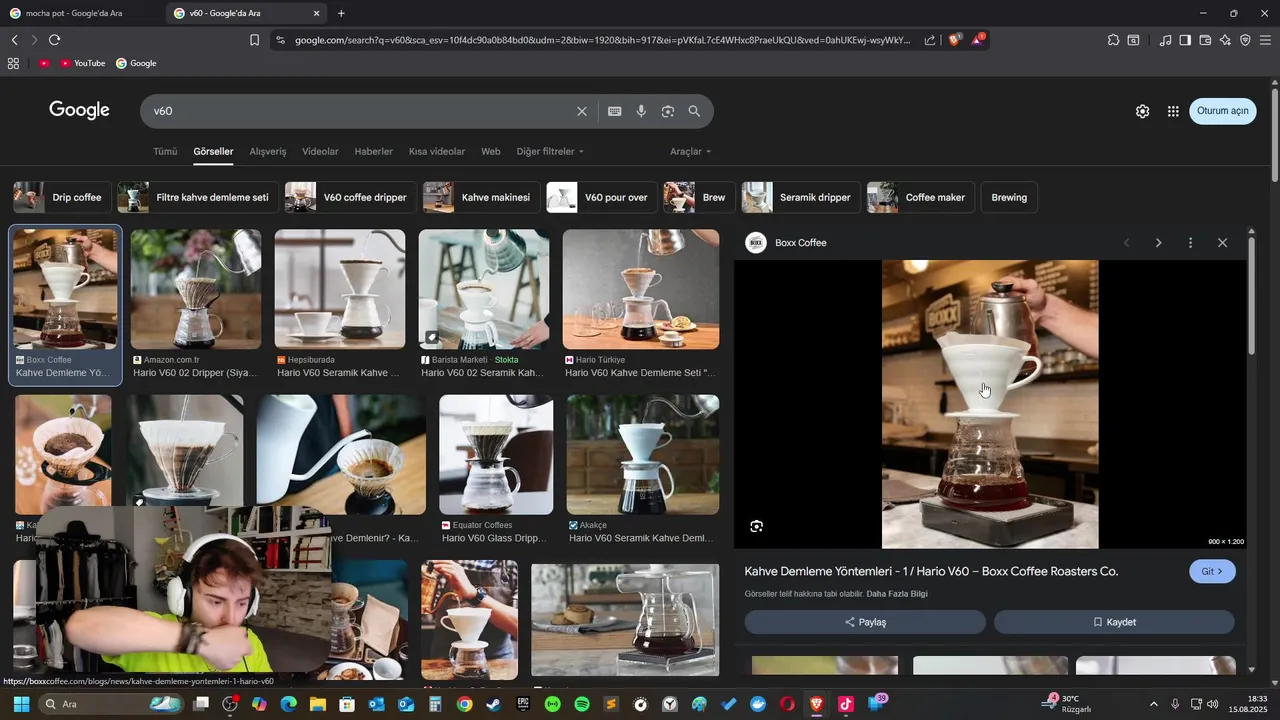
Task: Click the Git visit button
Action: point(1212,571)
